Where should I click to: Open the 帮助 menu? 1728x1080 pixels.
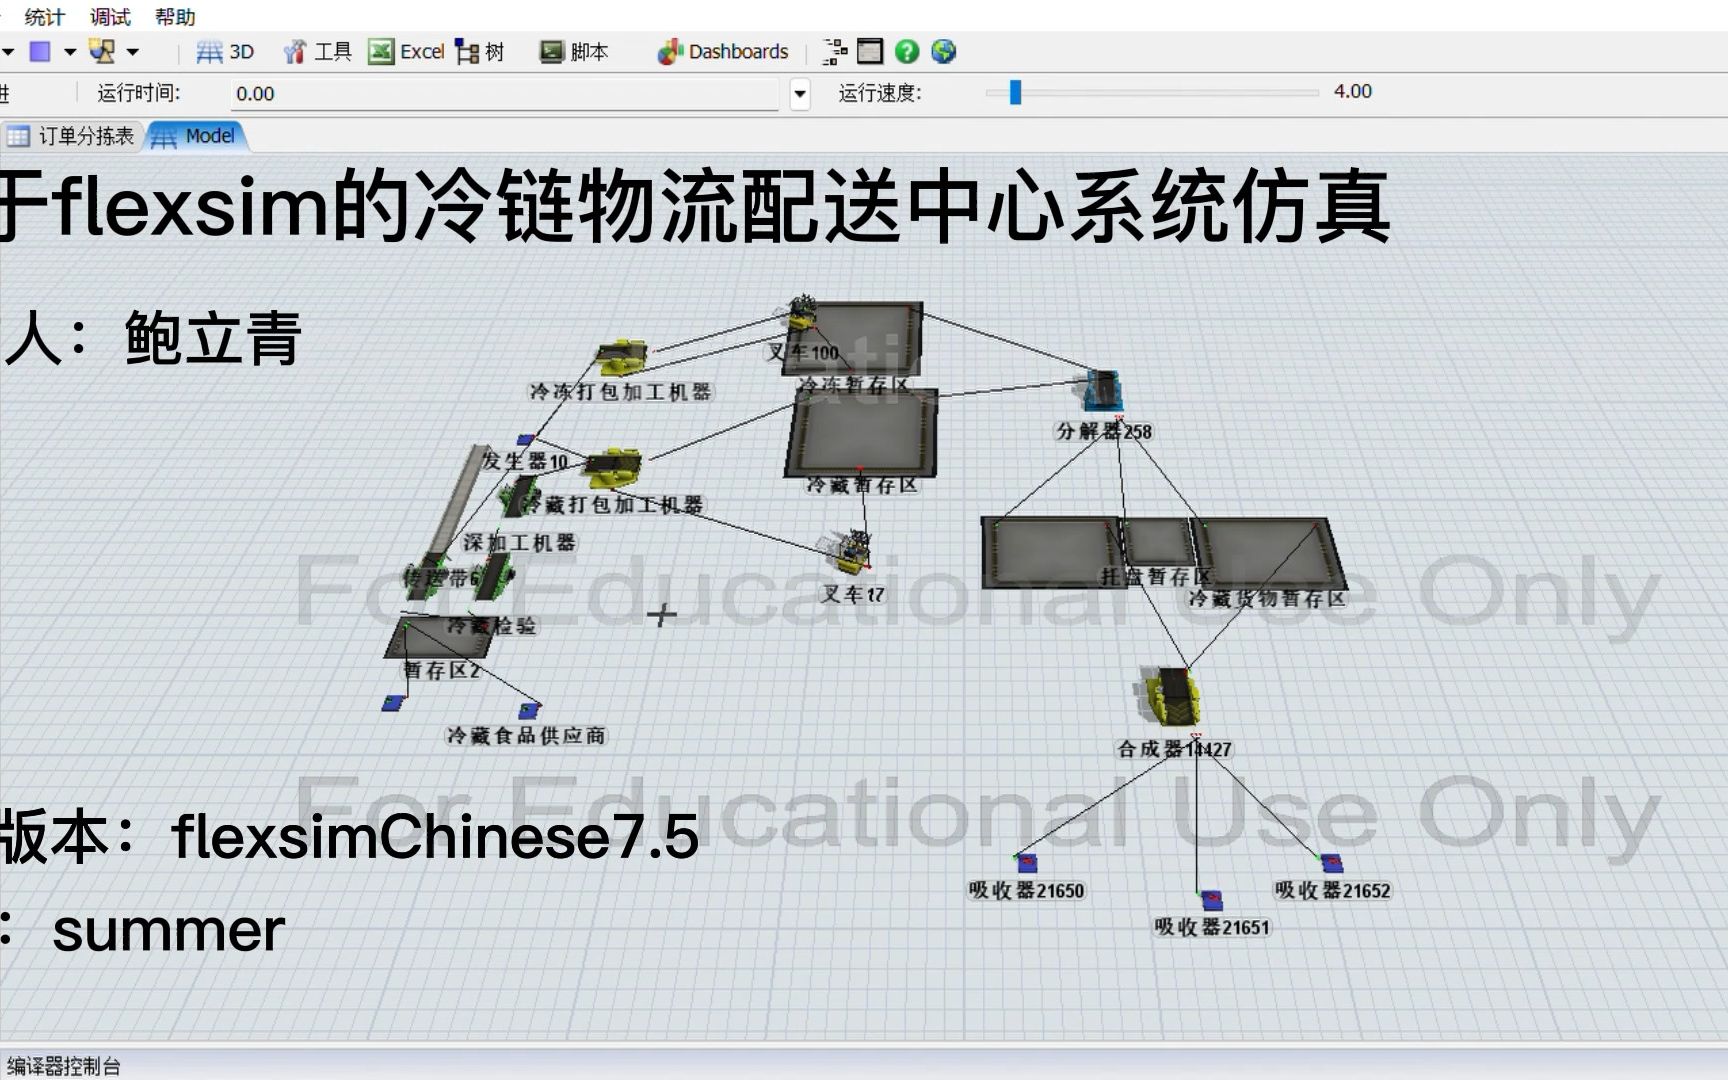(x=175, y=17)
